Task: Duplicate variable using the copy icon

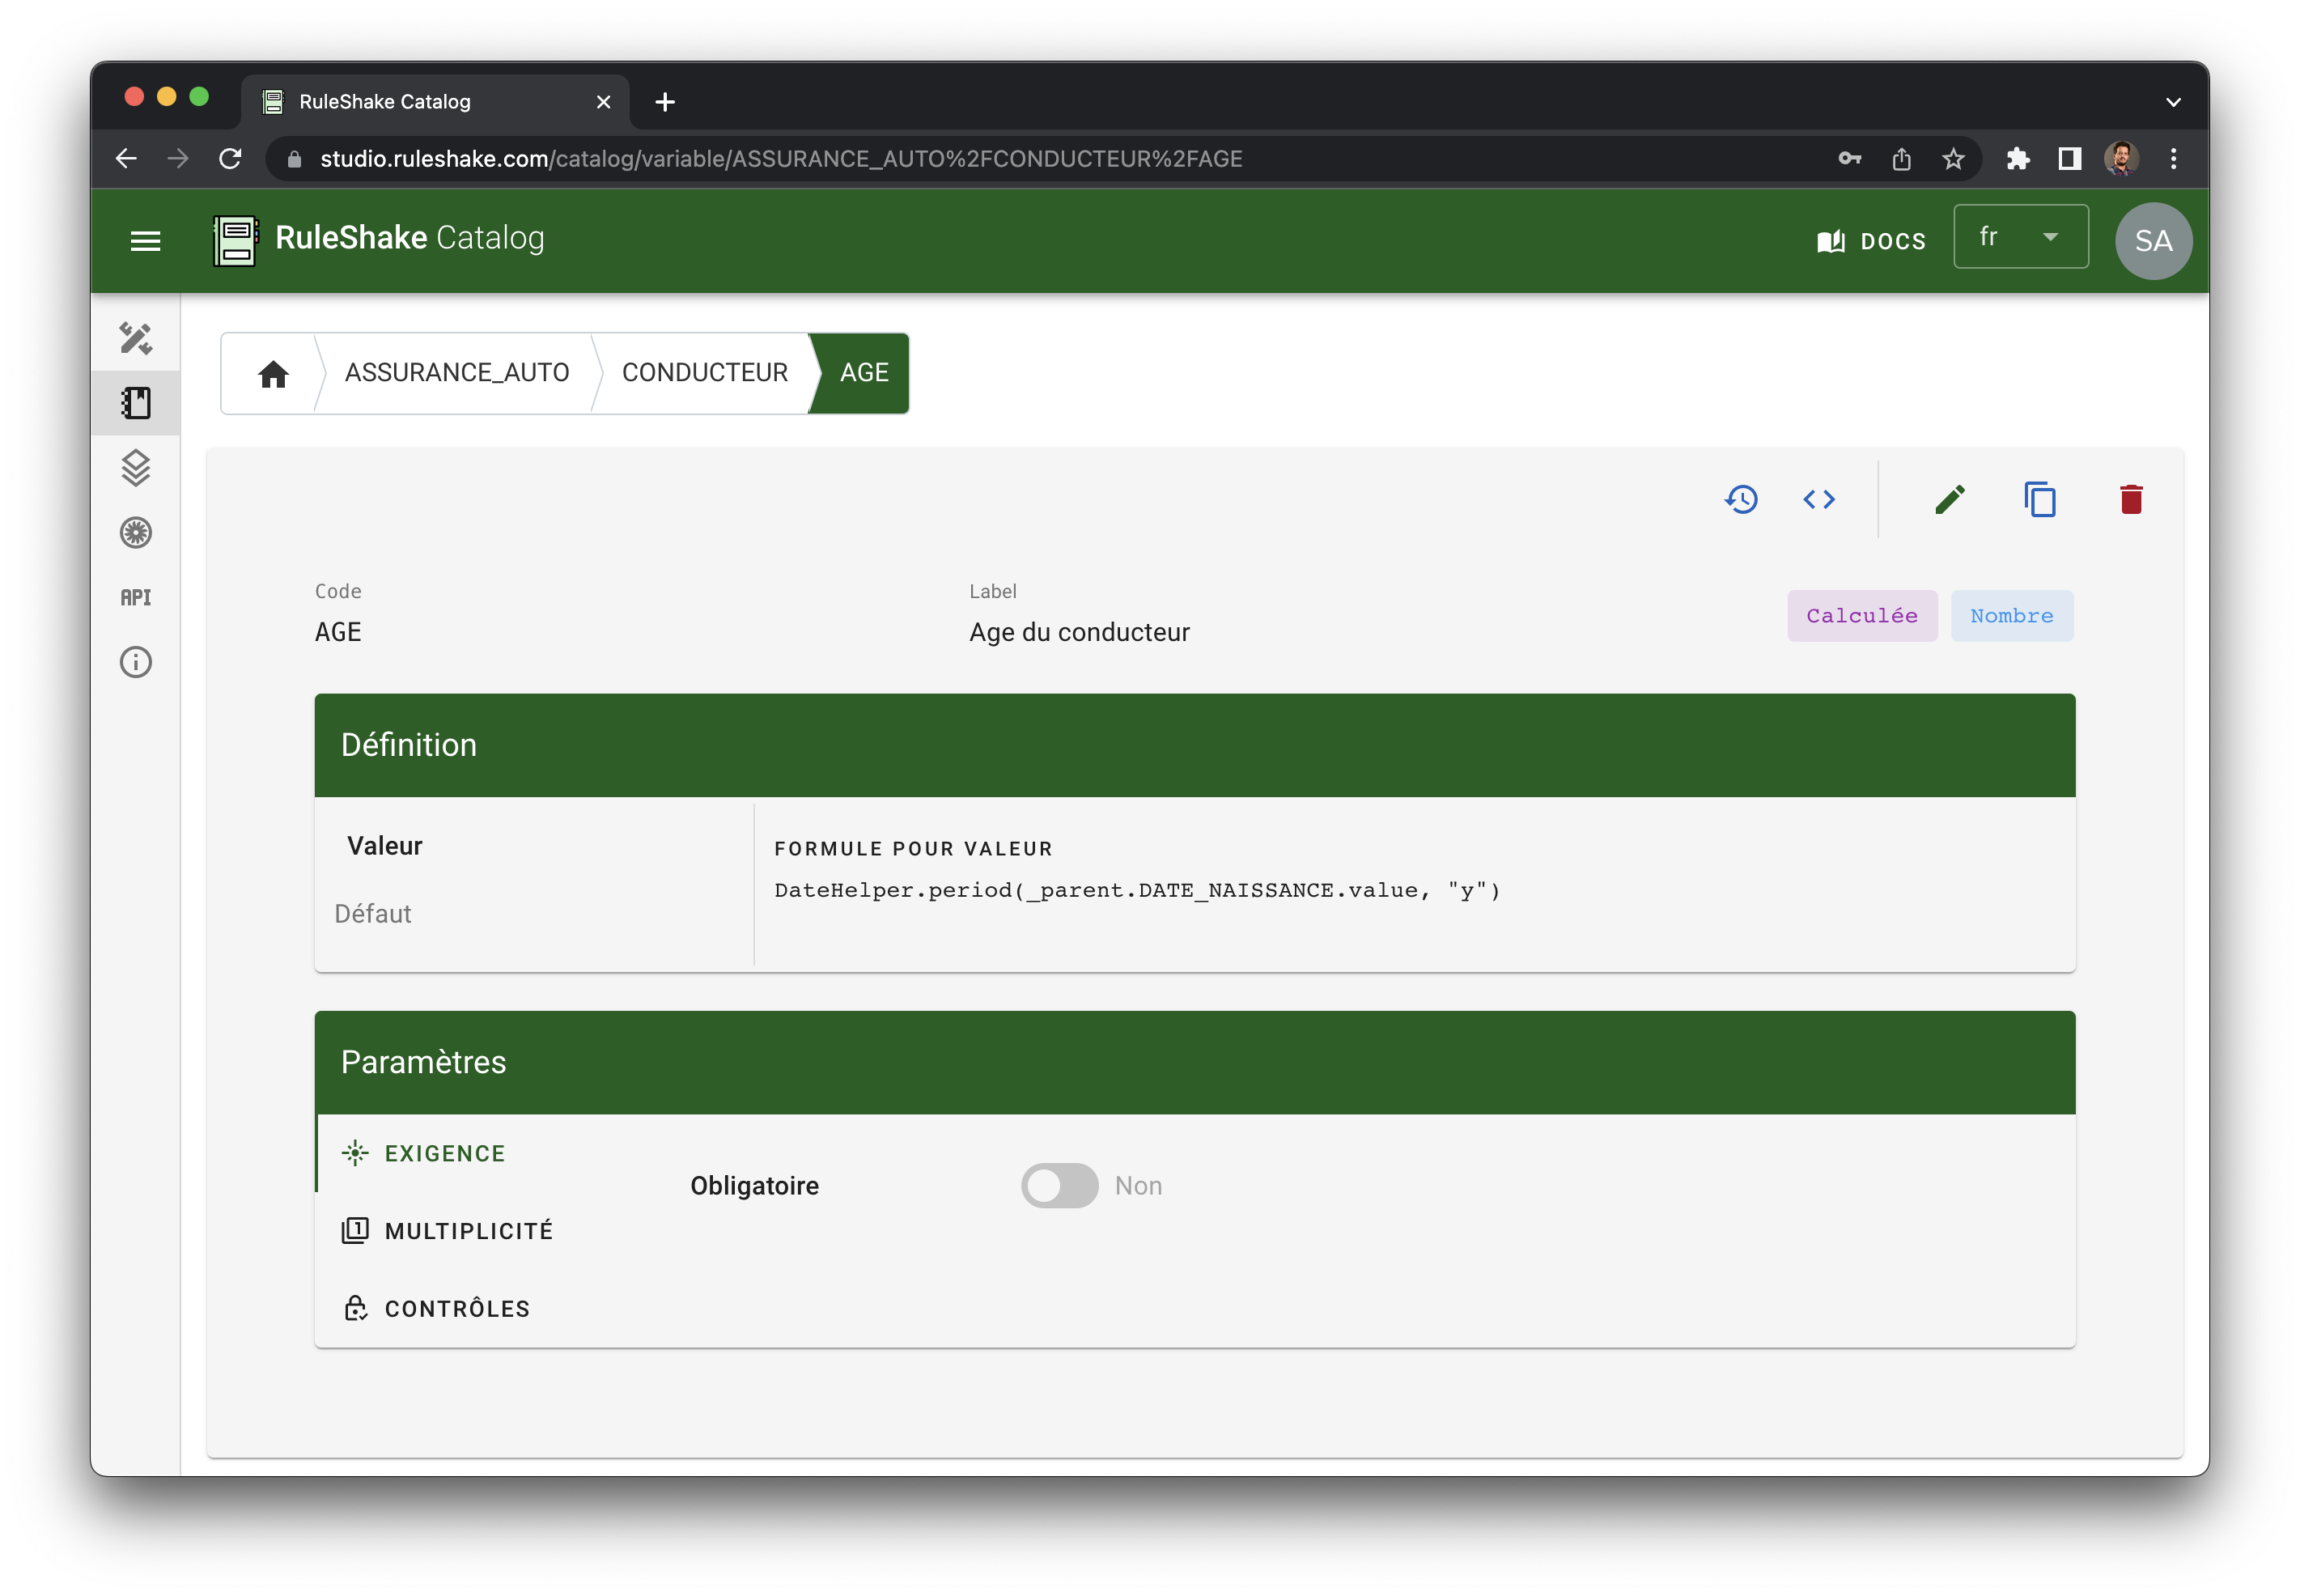Action: click(2040, 499)
